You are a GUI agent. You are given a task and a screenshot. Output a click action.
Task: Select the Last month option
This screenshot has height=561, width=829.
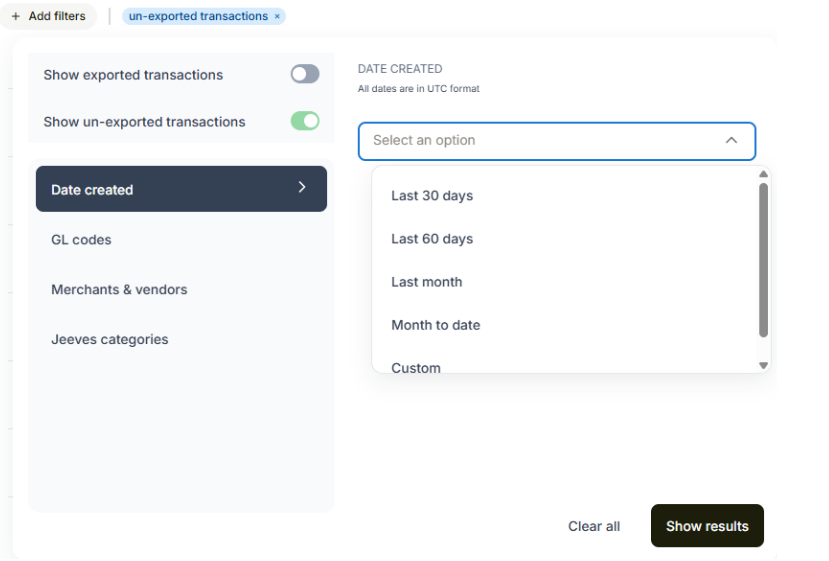(x=427, y=282)
